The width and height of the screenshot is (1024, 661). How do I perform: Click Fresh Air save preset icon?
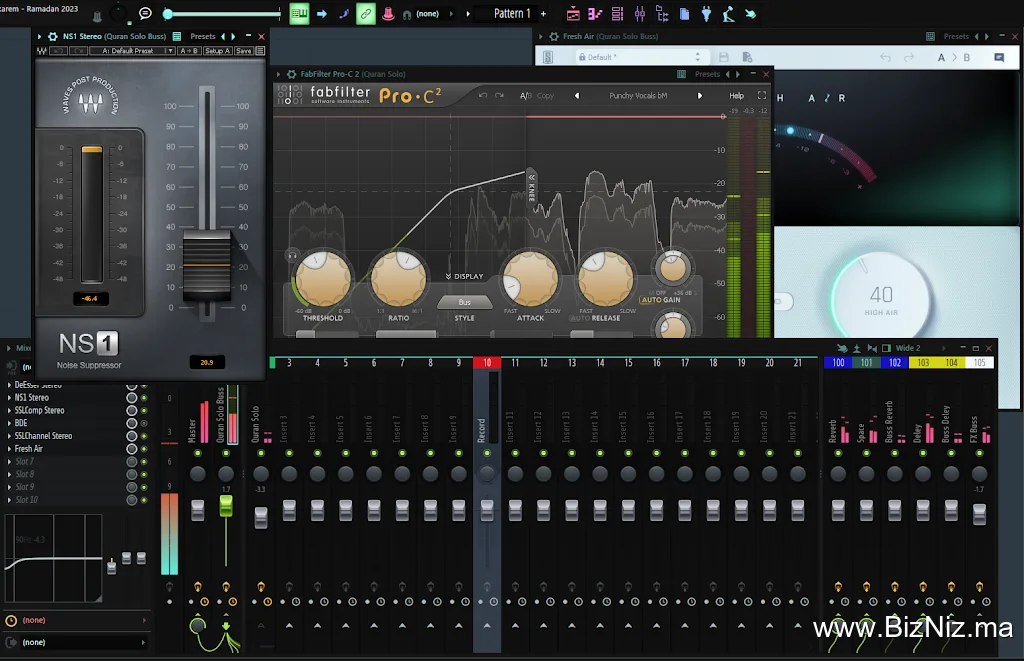tap(724, 57)
